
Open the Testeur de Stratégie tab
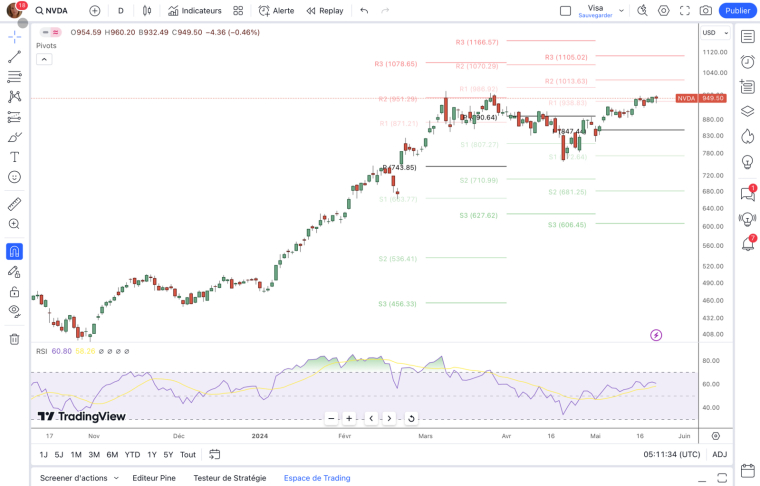pyautogui.click(x=230, y=478)
